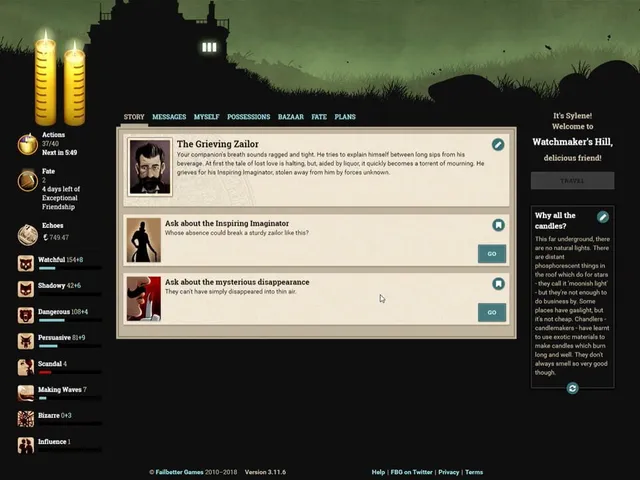Click the Influence silhouettes icon
Viewport: 640px width, 480px height.
pos(26,445)
